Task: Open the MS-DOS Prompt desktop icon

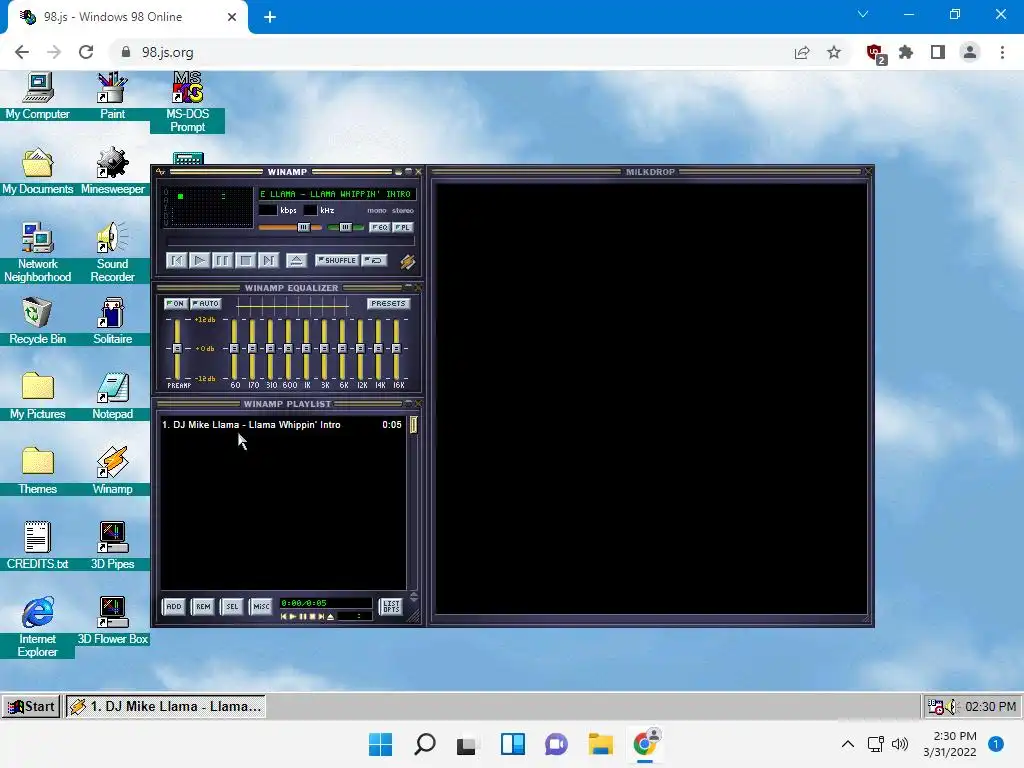Action: tap(187, 103)
